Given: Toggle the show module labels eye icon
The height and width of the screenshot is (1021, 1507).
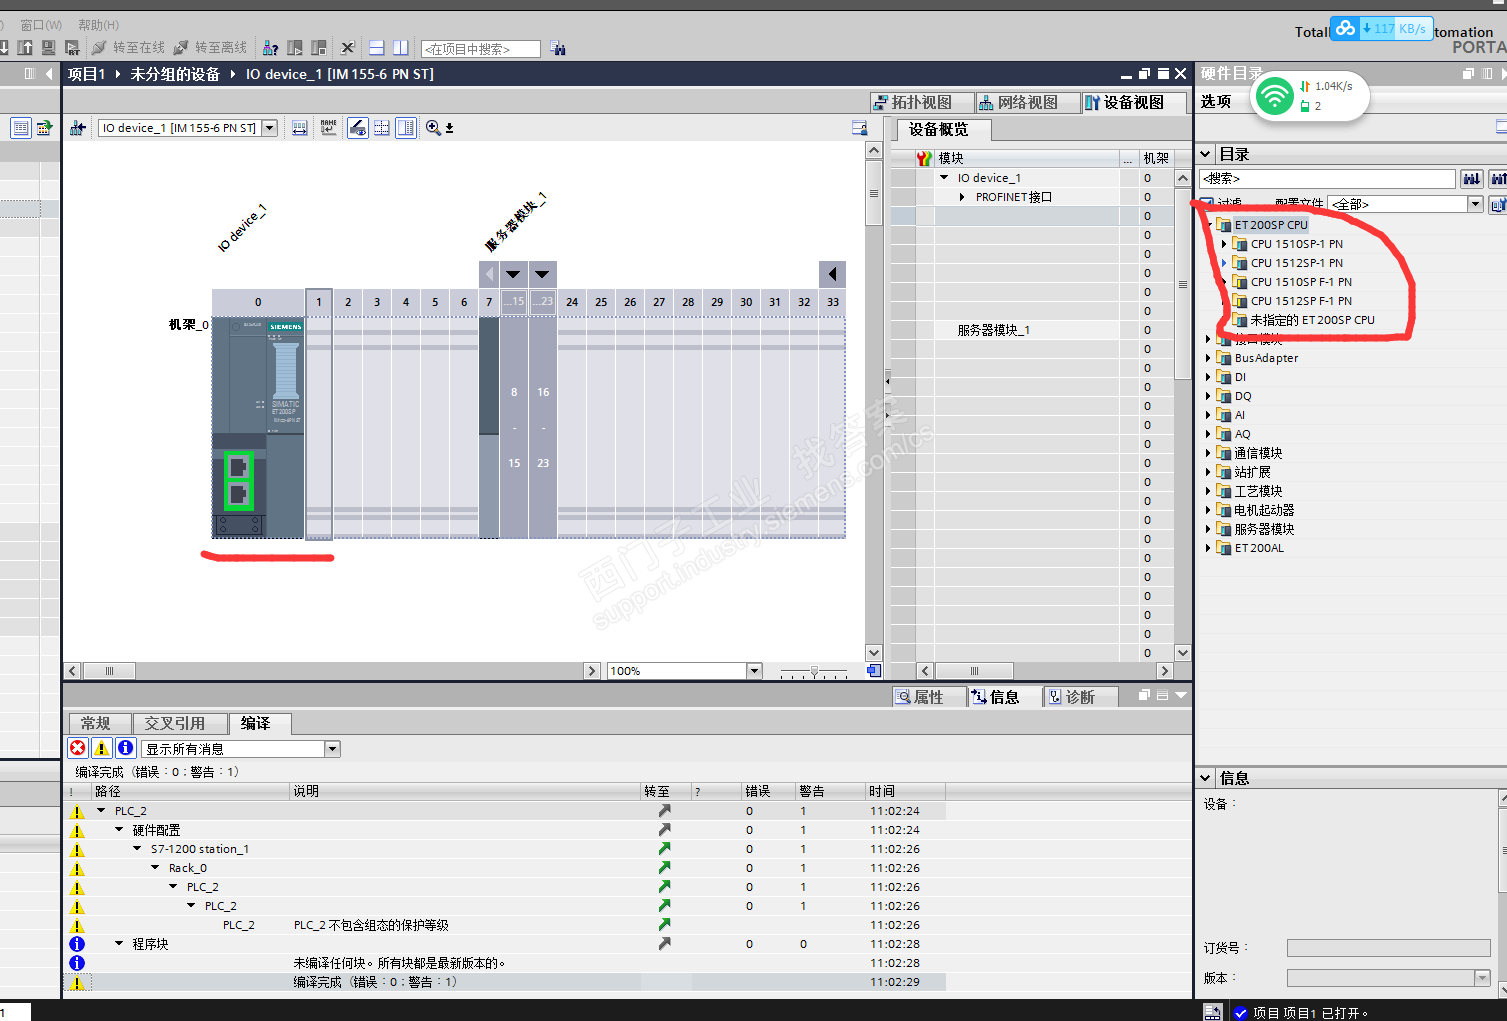Looking at the screenshot, I should tap(357, 128).
